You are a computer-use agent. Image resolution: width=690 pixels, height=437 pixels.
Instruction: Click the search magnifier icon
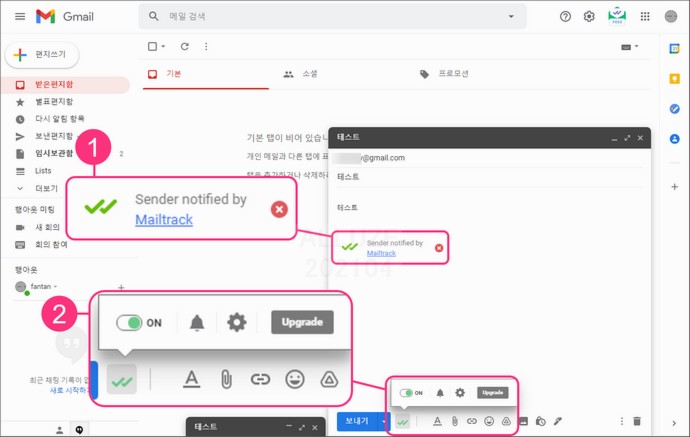coord(153,16)
